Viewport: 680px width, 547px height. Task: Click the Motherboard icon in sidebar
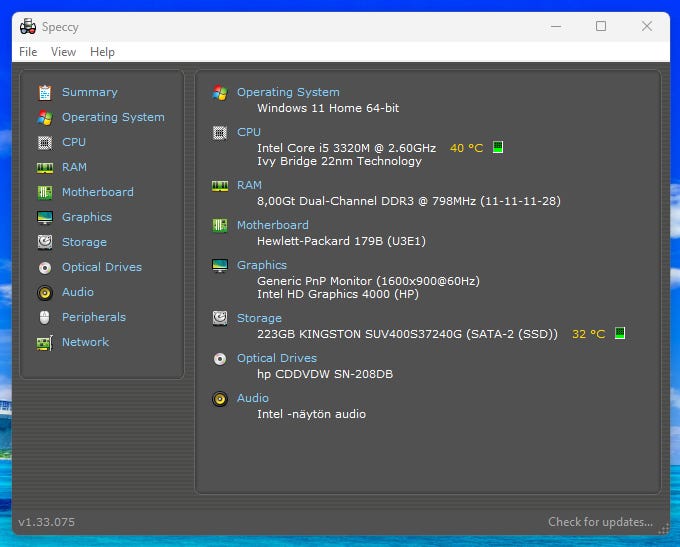coord(45,193)
